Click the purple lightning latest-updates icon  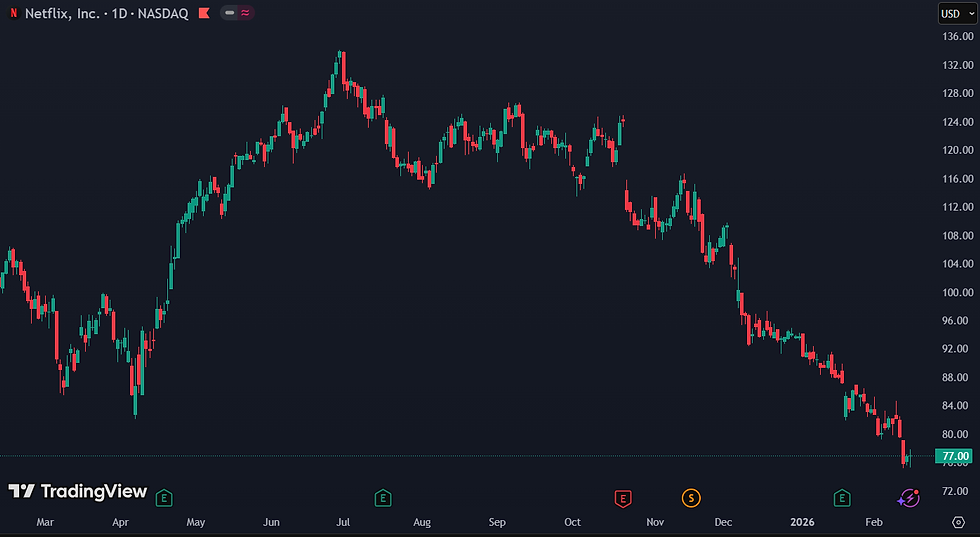(x=908, y=498)
